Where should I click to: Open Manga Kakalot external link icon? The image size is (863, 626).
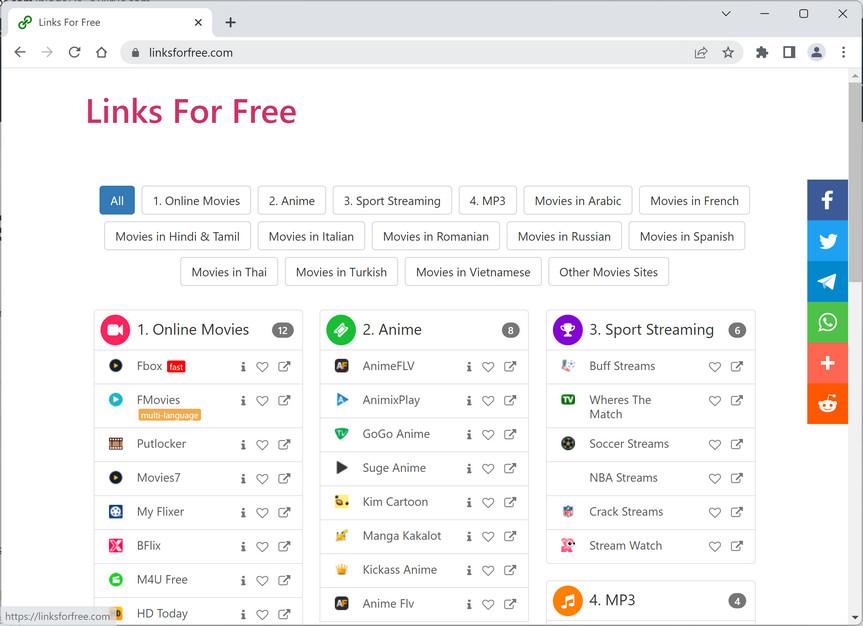pyautogui.click(x=510, y=536)
